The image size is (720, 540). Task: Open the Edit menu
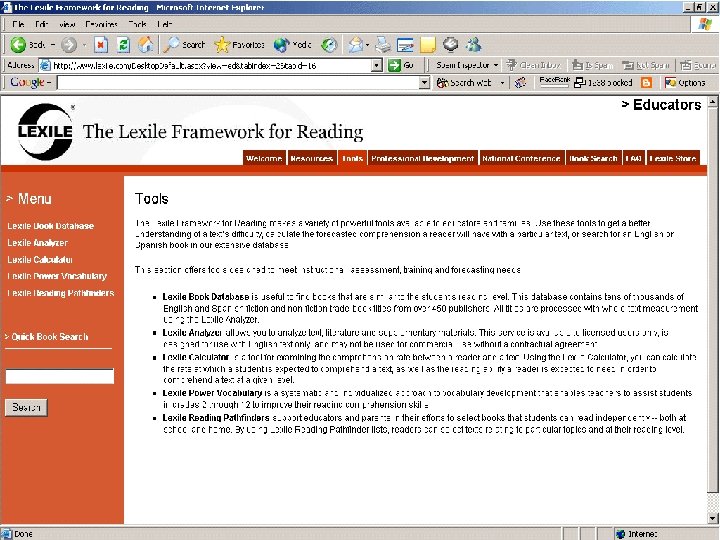[41, 24]
